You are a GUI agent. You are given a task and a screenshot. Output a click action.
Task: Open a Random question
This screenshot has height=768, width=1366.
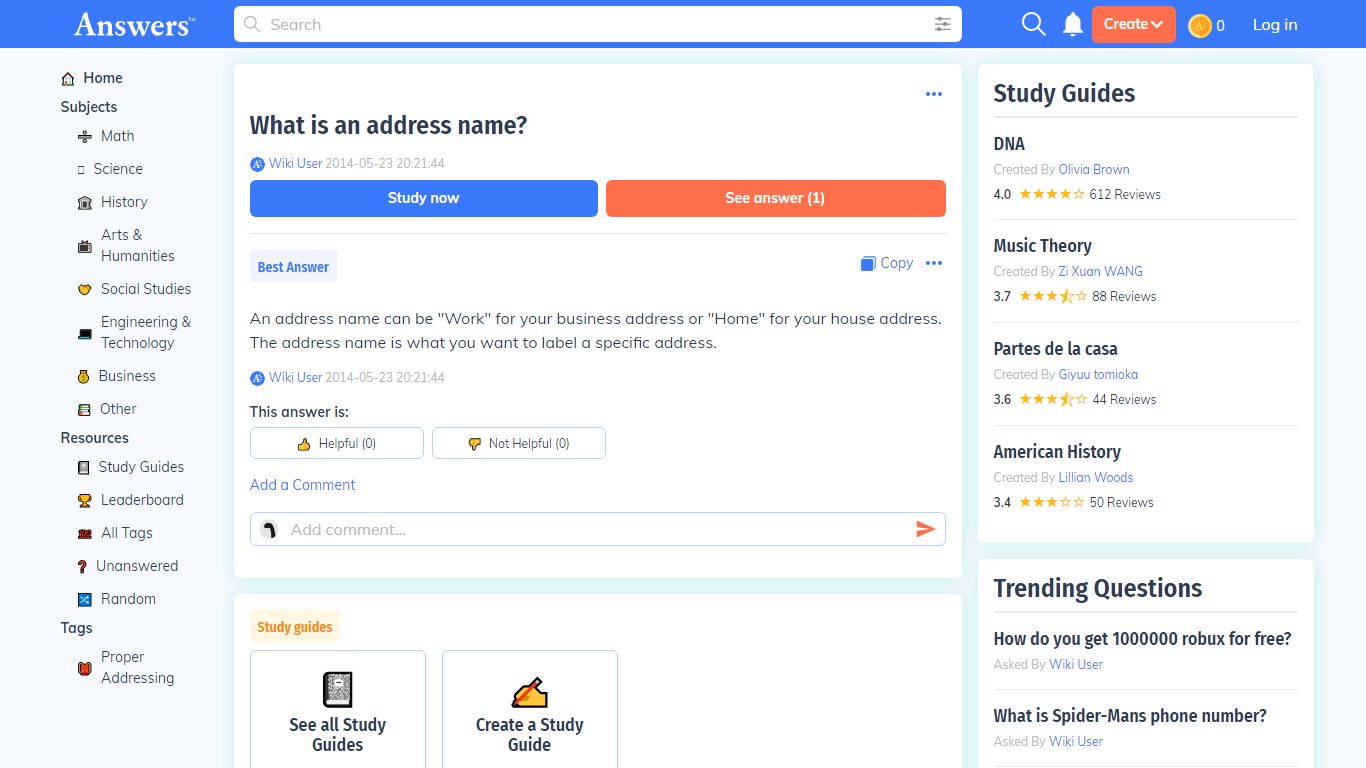[x=128, y=599]
